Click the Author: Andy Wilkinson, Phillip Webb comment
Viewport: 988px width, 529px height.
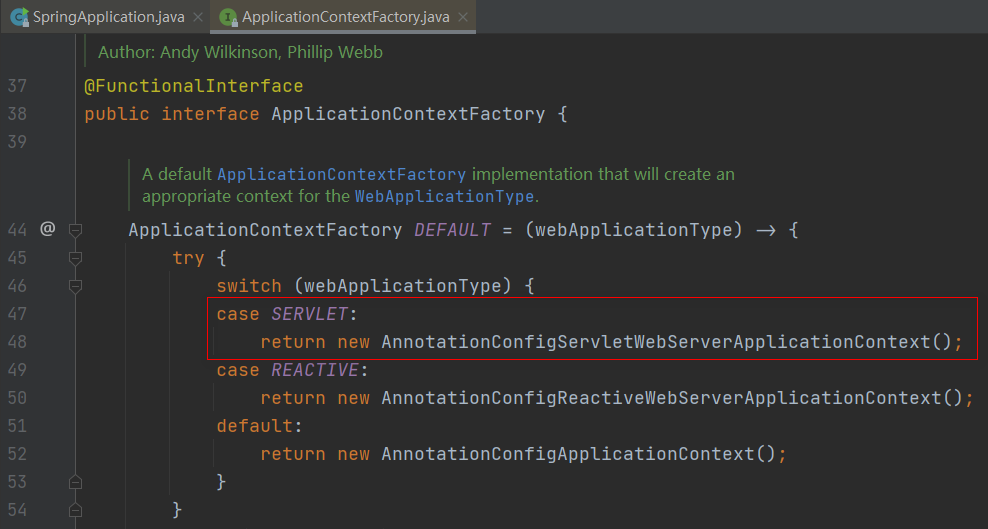coord(240,52)
